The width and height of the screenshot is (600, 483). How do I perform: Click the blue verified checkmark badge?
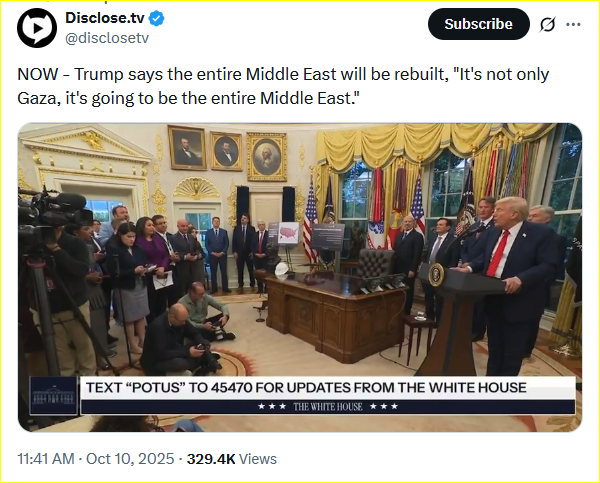pyautogui.click(x=157, y=18)
